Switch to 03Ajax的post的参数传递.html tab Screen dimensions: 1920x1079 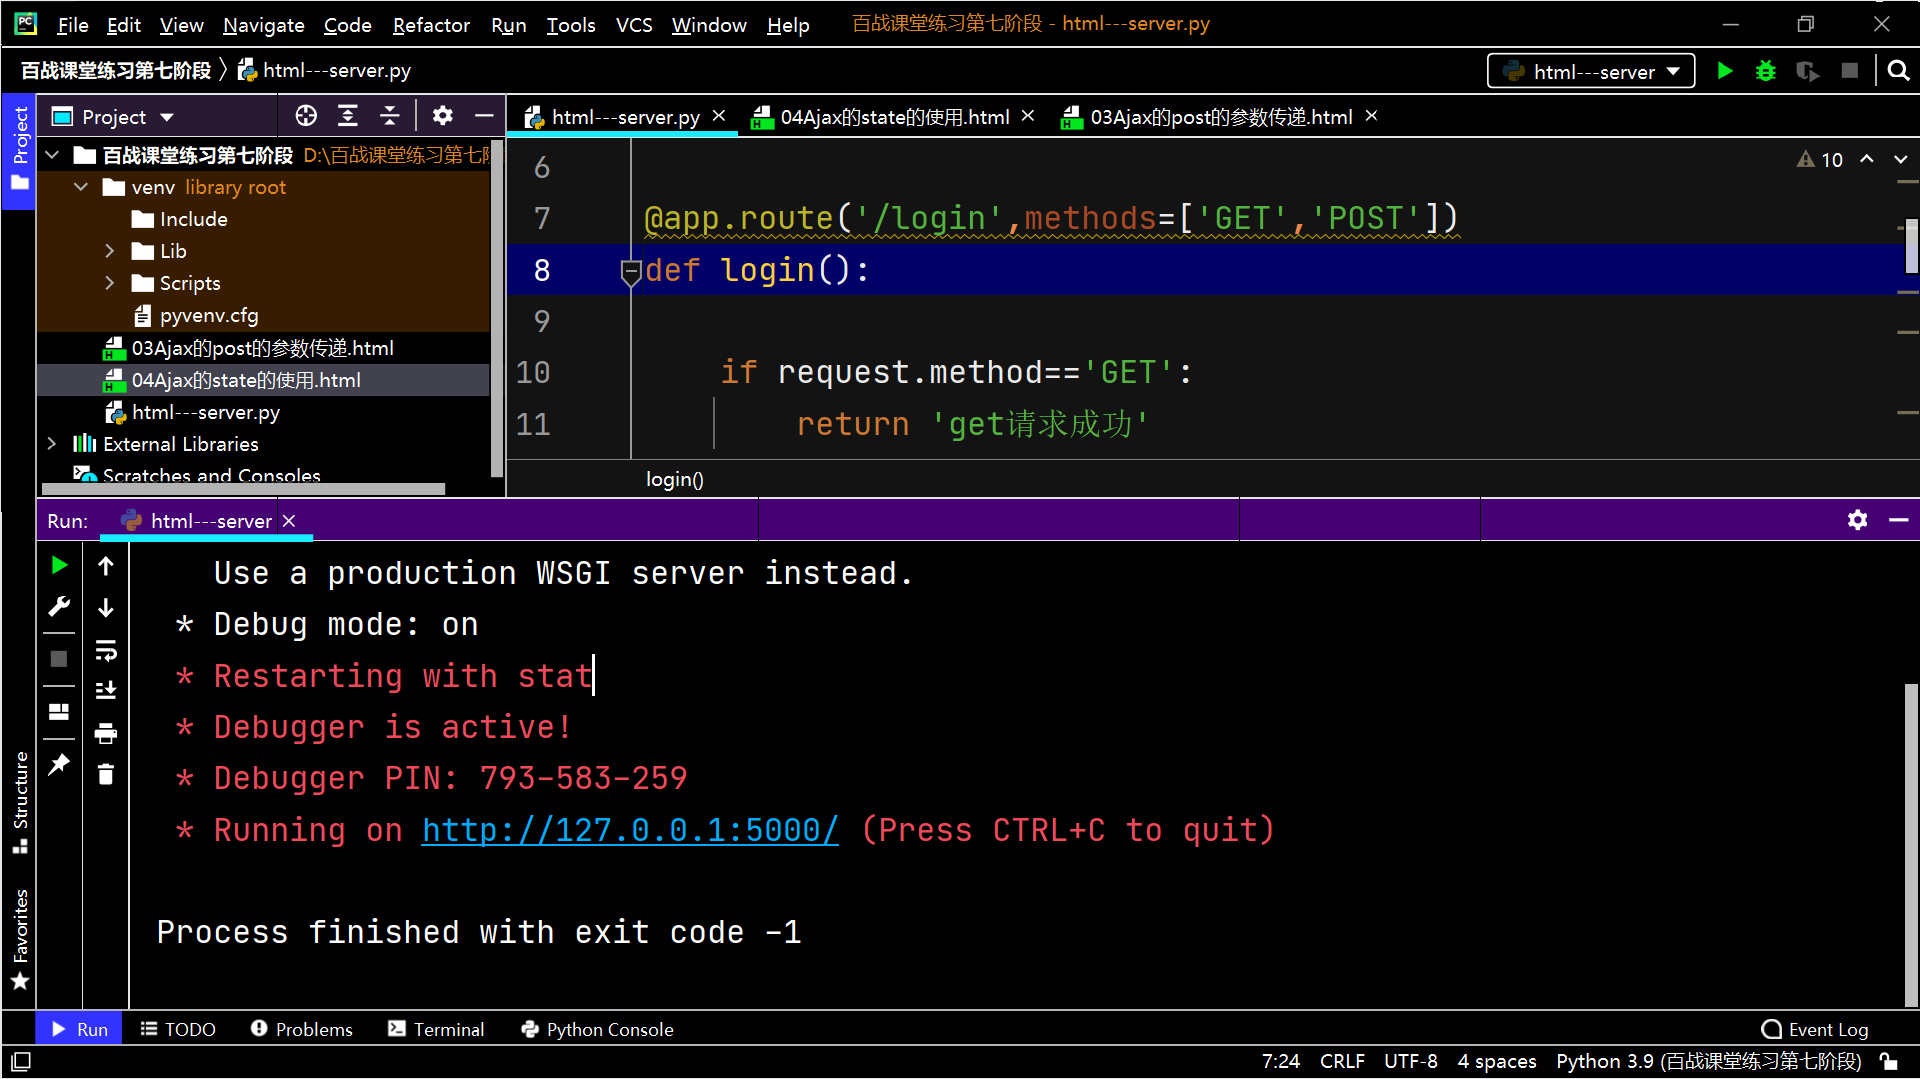click(x=1220, y=117)
